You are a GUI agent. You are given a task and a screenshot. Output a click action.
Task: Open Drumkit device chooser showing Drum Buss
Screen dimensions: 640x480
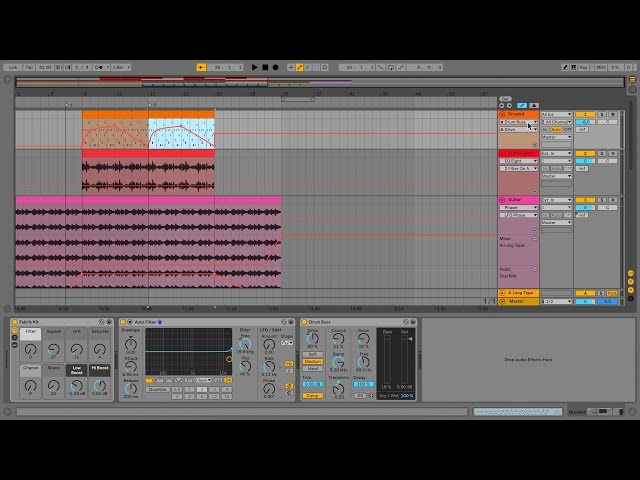pyautogui.click(x=519, y=122)
